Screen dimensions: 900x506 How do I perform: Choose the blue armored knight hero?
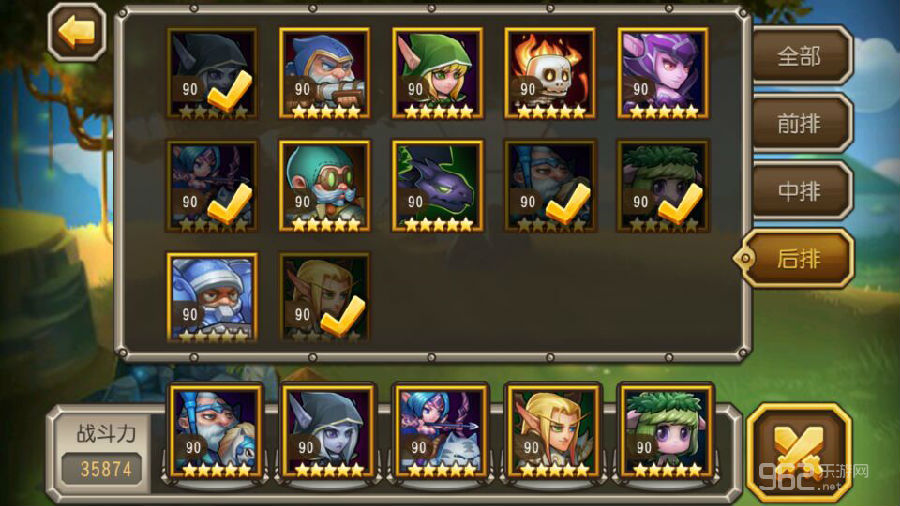(212, 298)
